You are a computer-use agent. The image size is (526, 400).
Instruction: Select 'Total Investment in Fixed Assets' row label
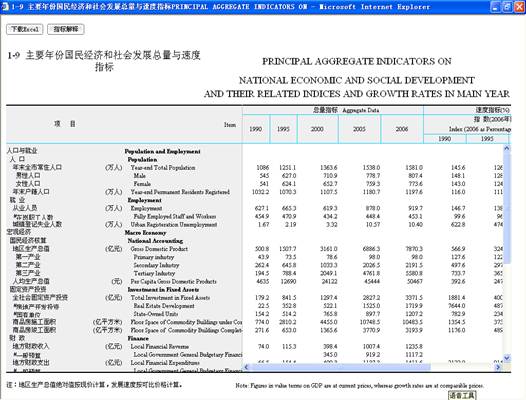[x=170, y=298]
